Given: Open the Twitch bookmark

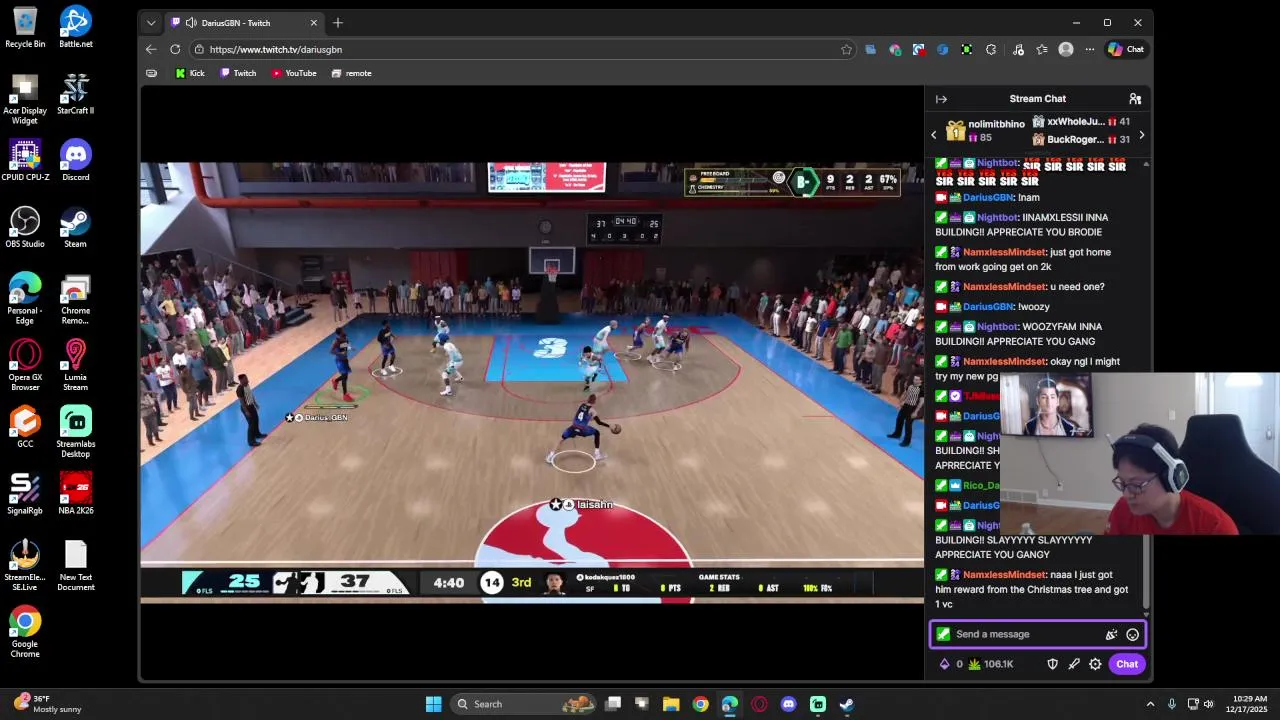Looking at the screenshot, I should click(238, 73).
